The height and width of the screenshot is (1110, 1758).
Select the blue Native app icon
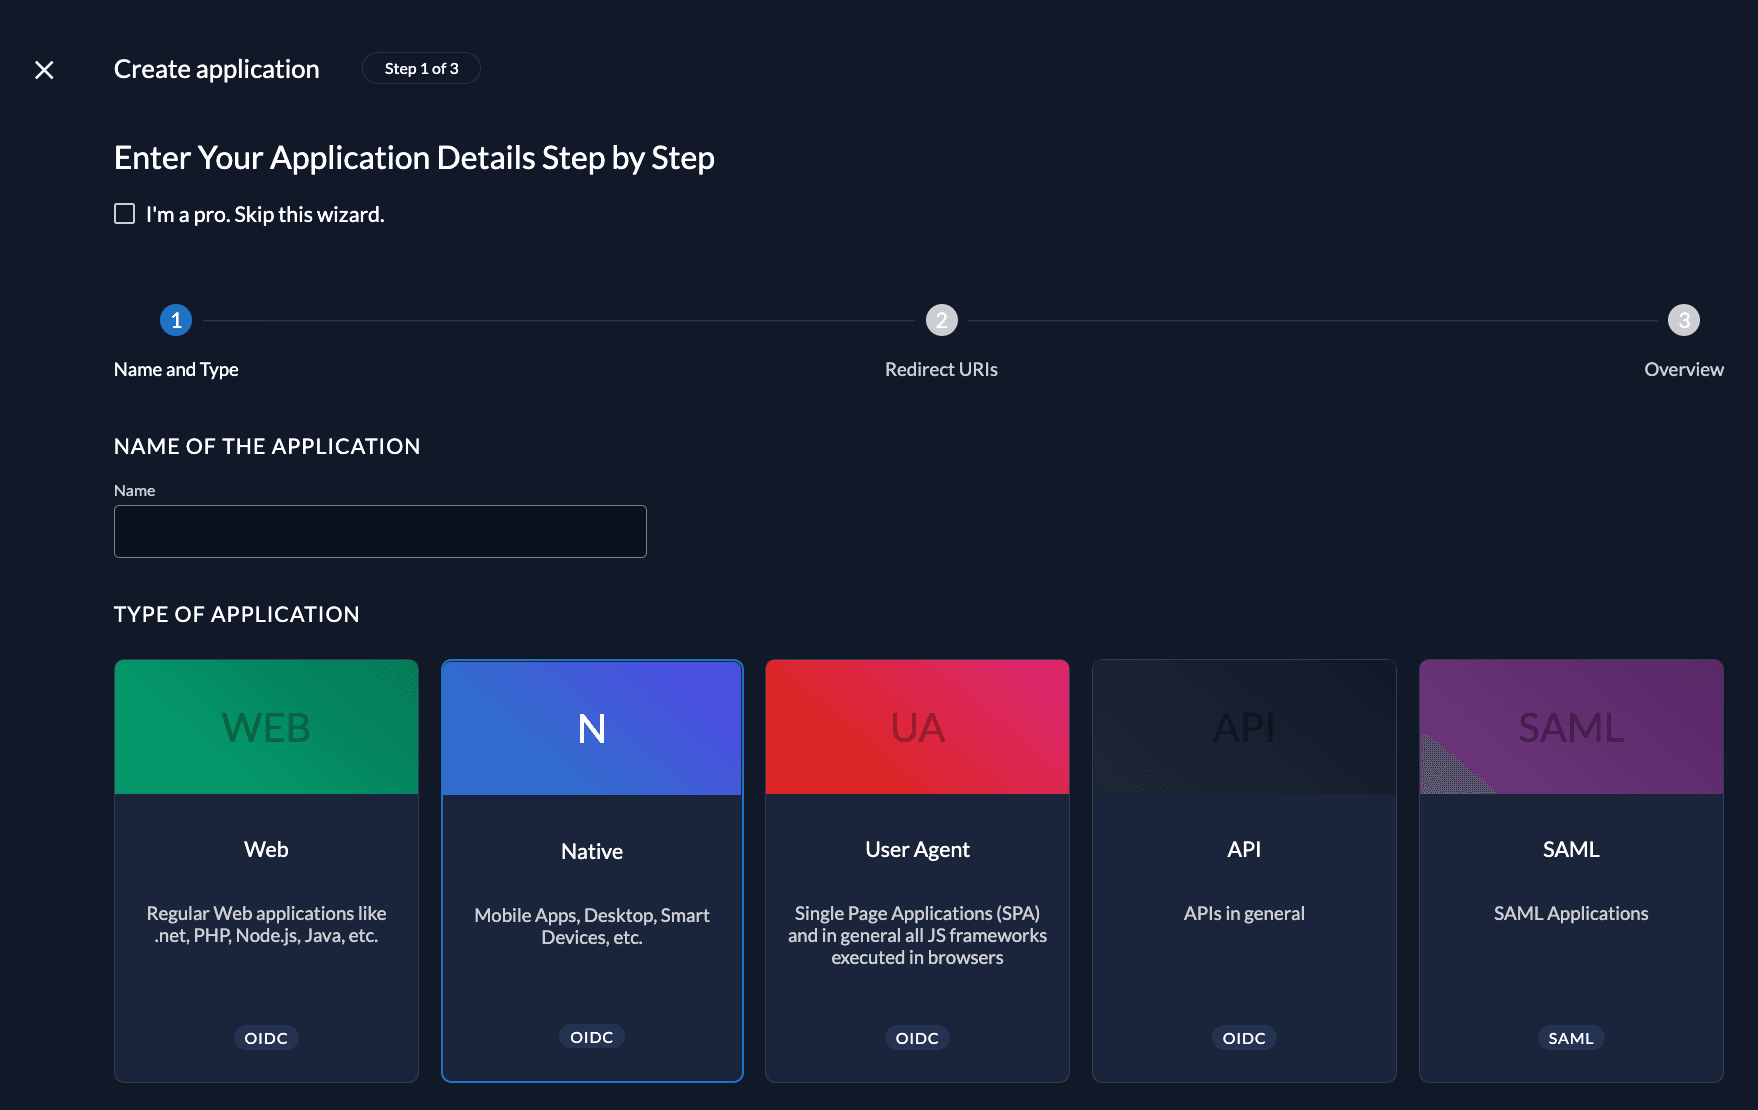point(591,726)
